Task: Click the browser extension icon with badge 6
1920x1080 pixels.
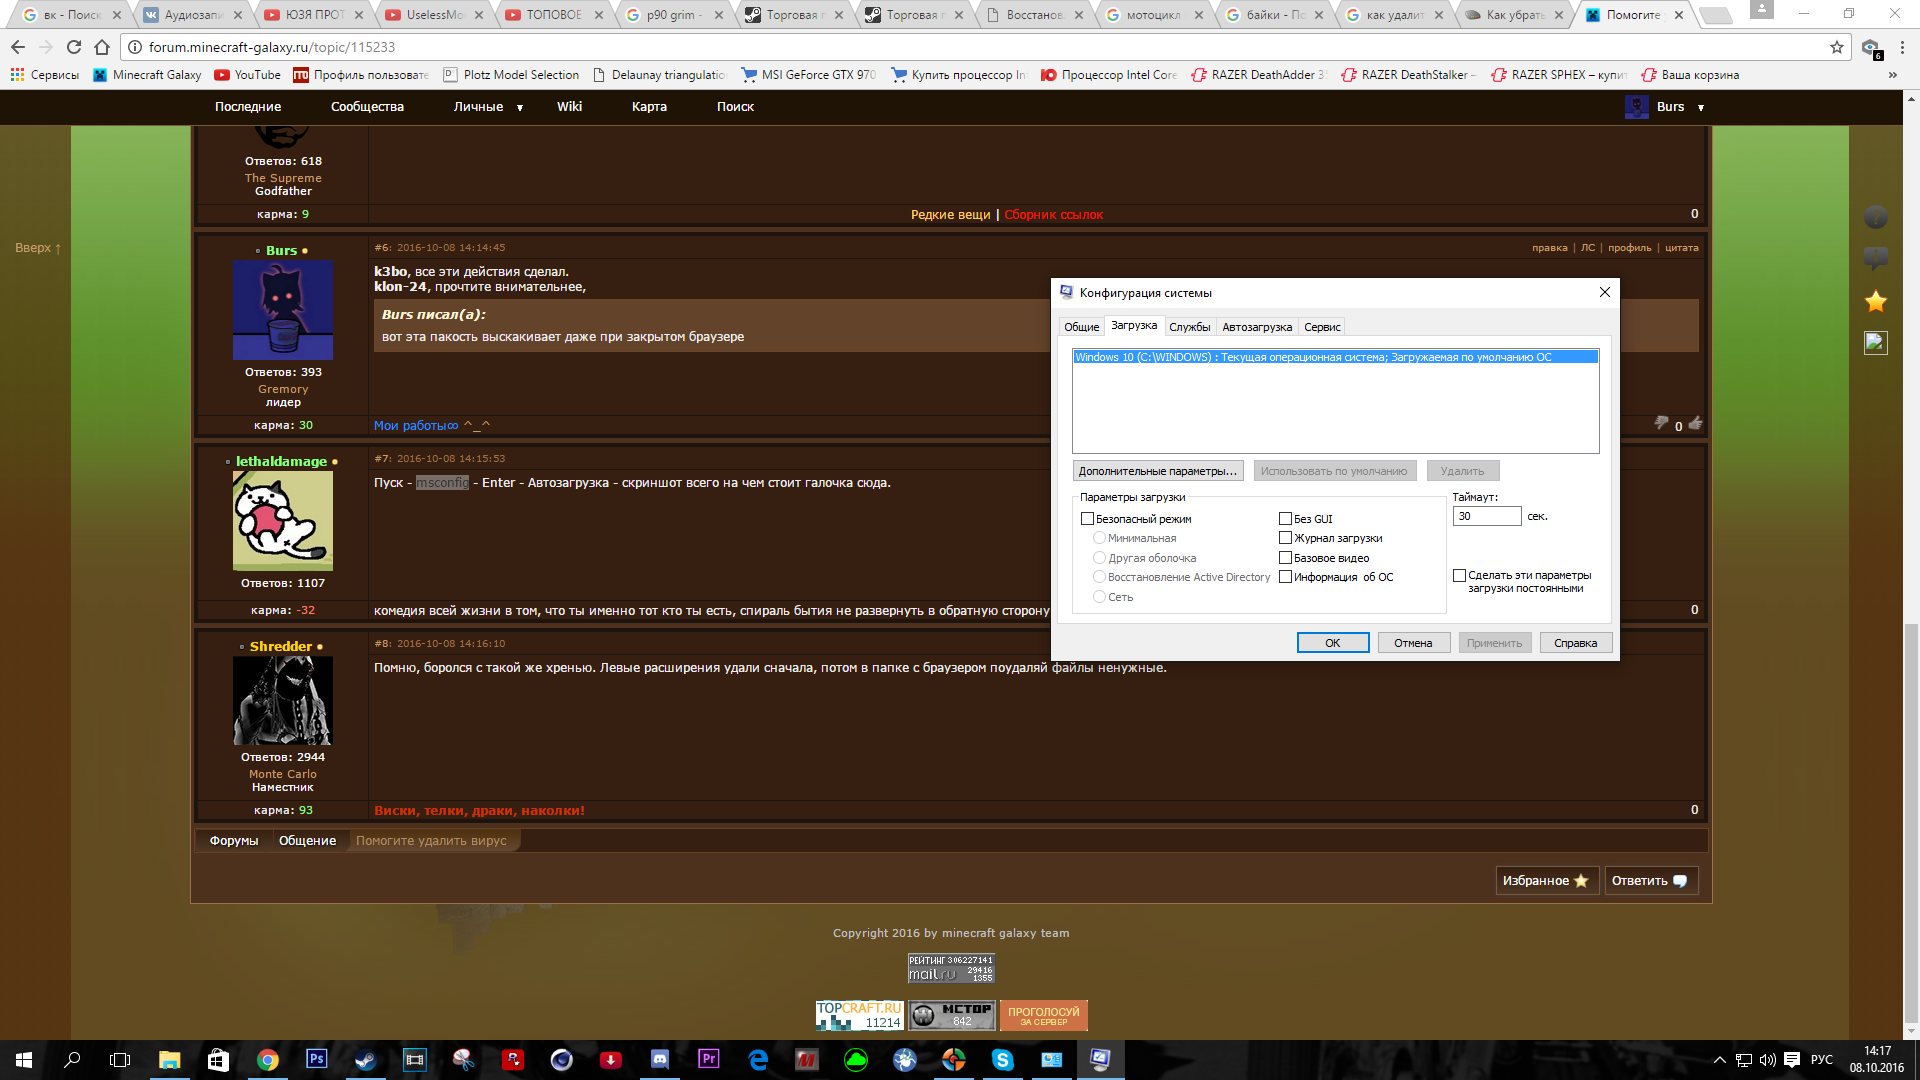Action: pyautogui.click(x=1871, y=48)
